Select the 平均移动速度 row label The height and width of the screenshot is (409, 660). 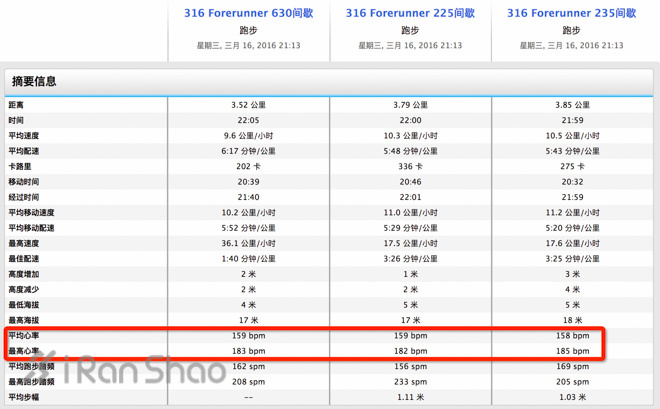tap(31, 212)
